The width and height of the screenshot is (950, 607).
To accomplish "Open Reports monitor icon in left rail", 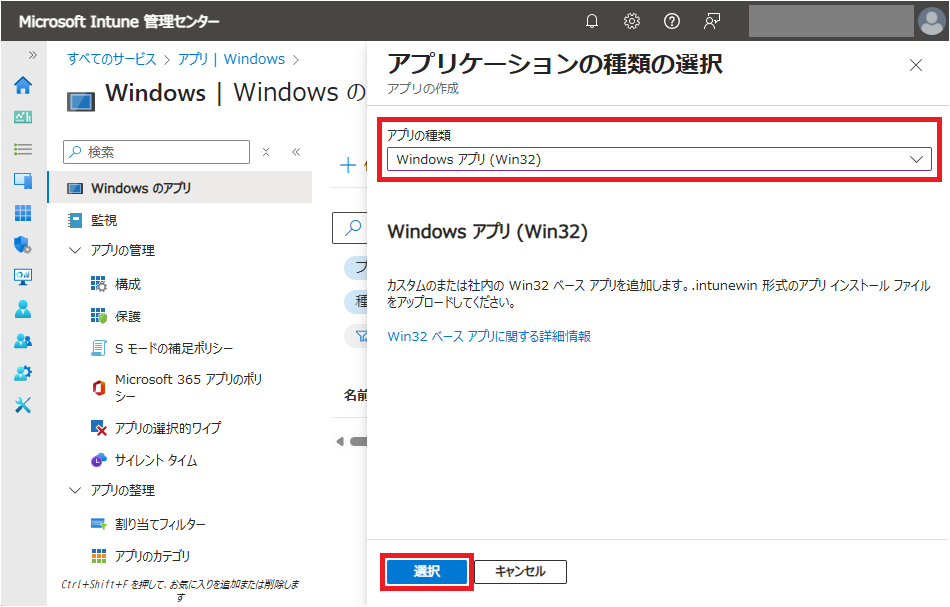I will [23, 277].
